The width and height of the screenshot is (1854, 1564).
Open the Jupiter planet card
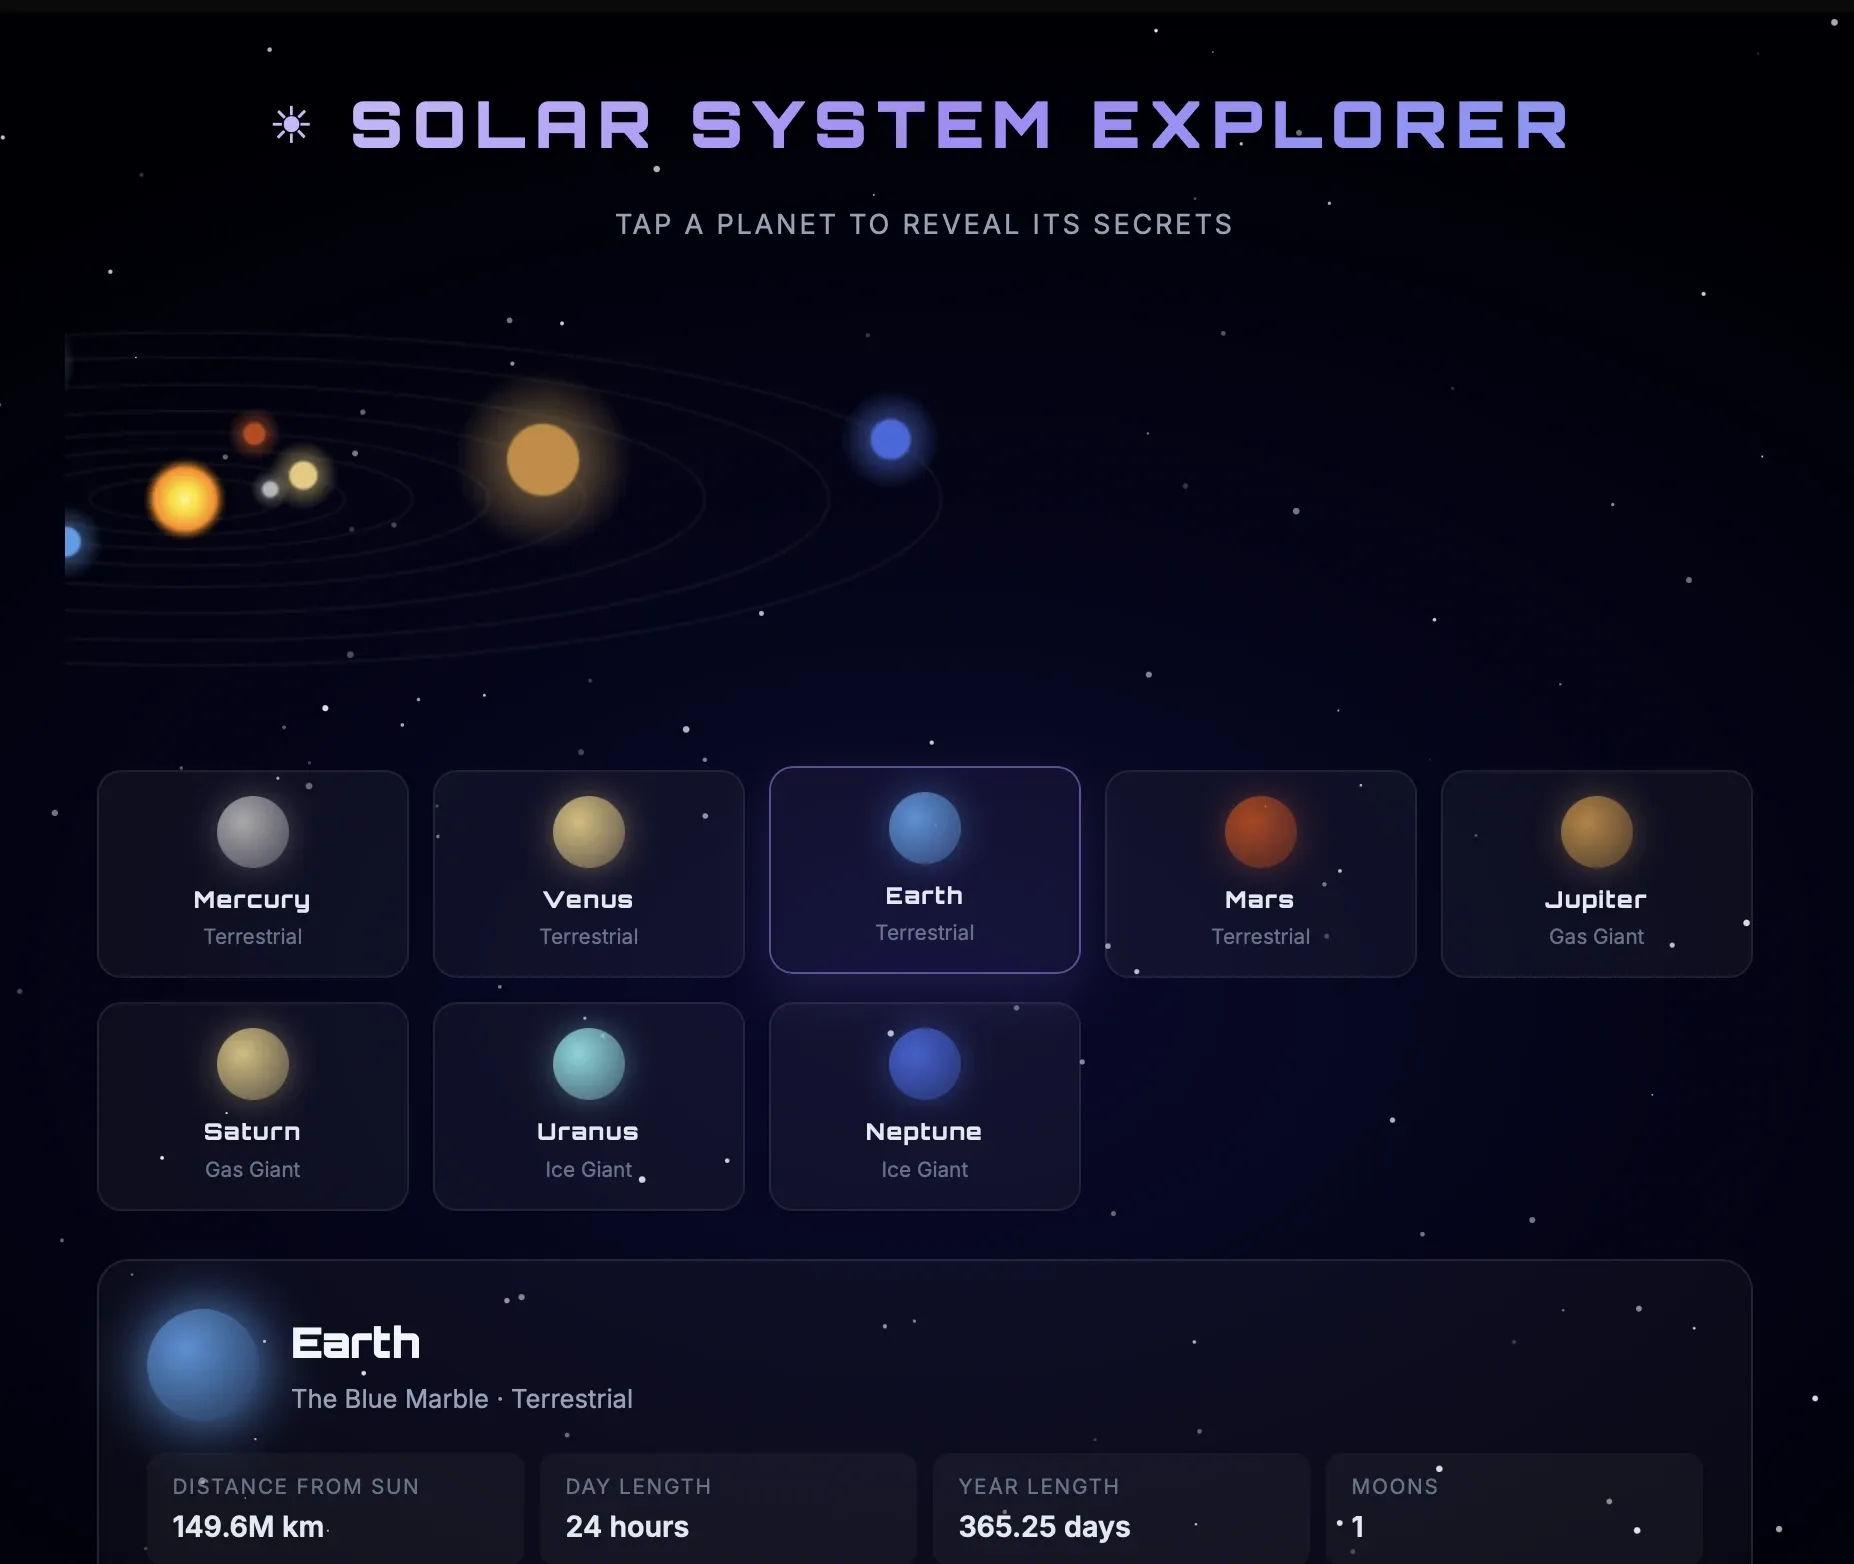(x=1597, y=874)
